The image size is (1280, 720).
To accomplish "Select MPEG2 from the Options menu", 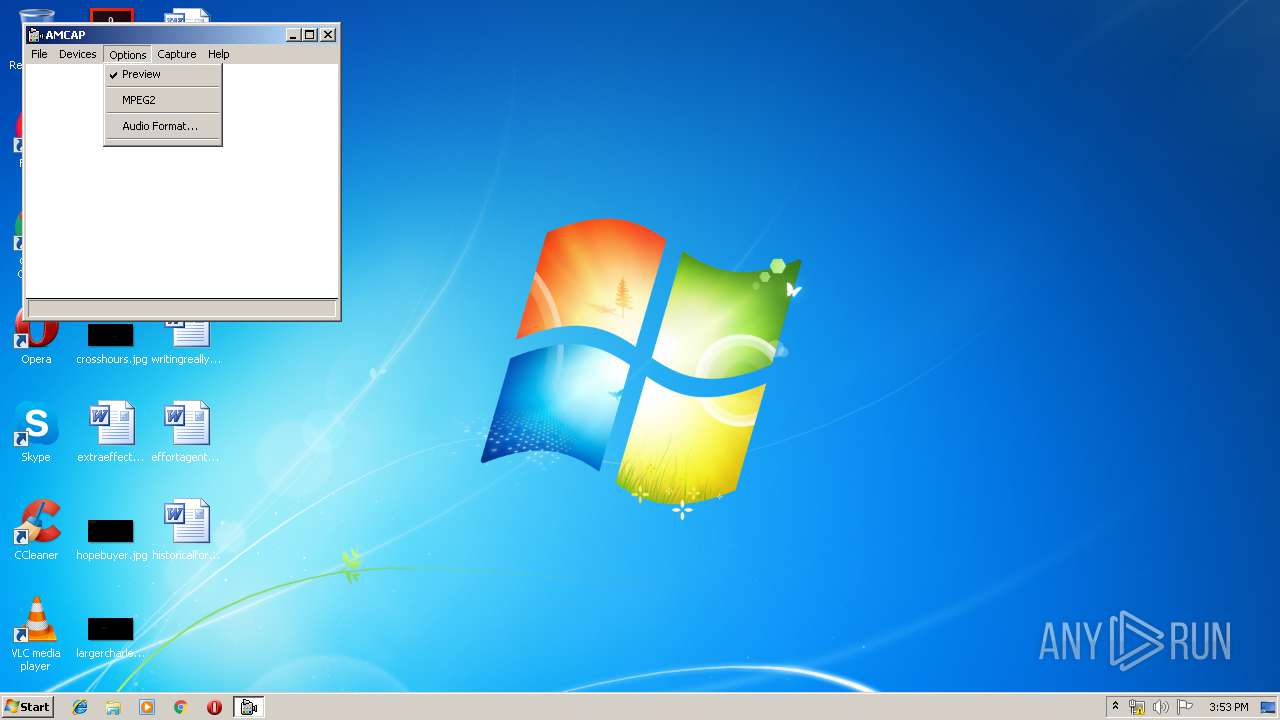I will pos(162,100).
